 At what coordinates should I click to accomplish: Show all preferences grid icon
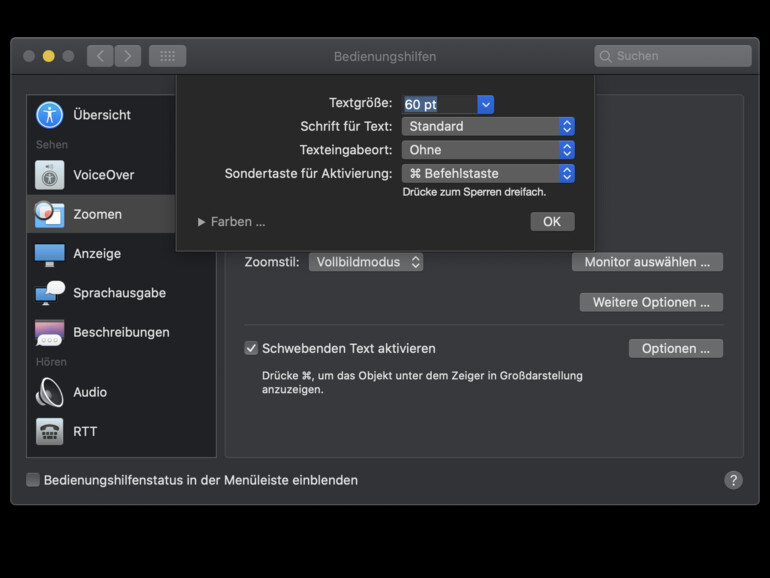(x=167, y=56)
